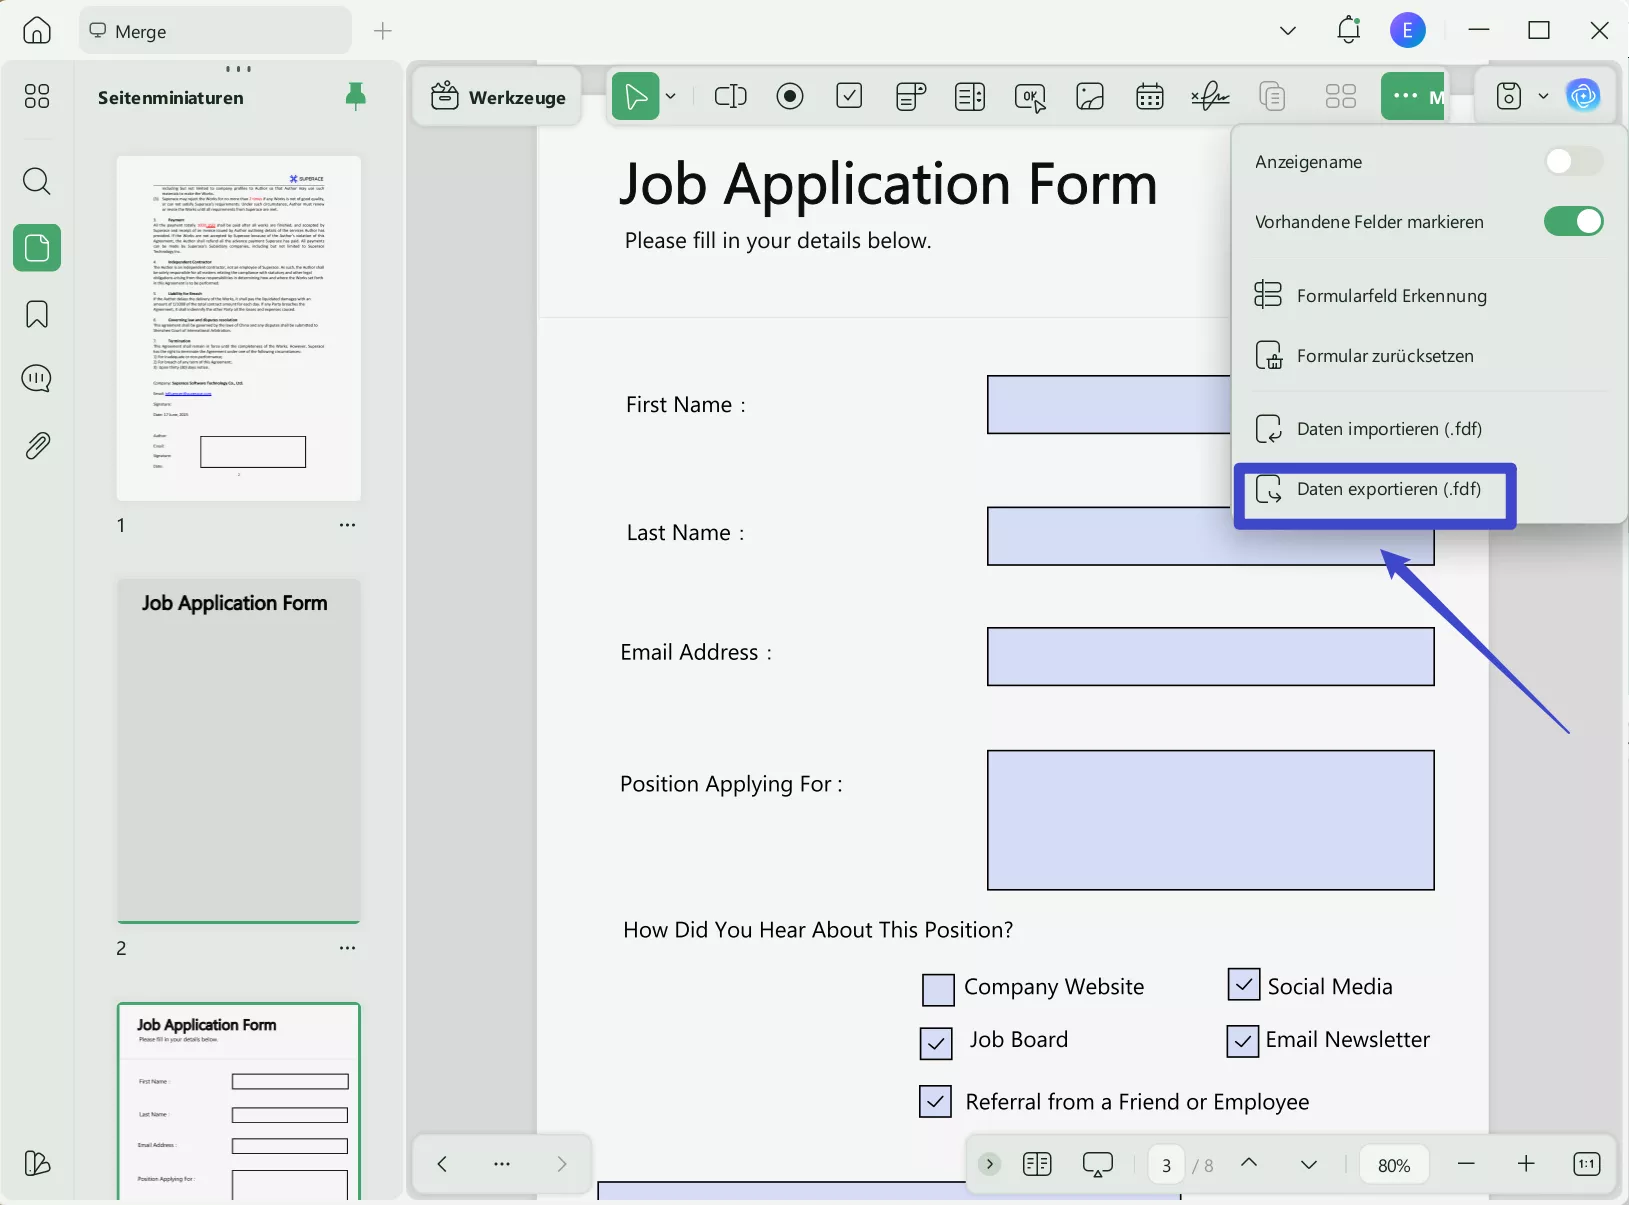This screenshot has width=1629, height=1205.
Task: Select the checkbox form tool
Action: pos(849,95)
